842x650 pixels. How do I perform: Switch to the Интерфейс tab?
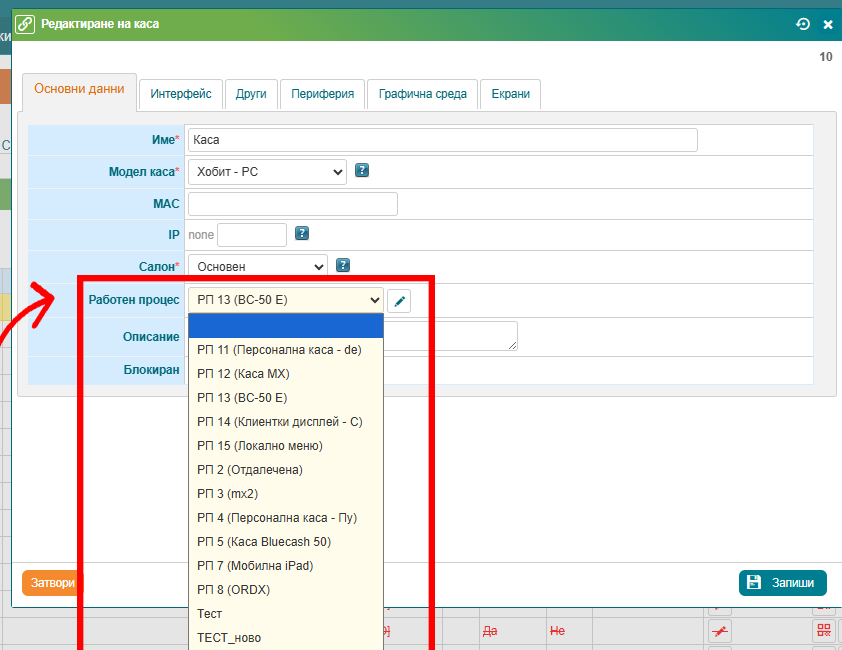[x=181, y=94]
